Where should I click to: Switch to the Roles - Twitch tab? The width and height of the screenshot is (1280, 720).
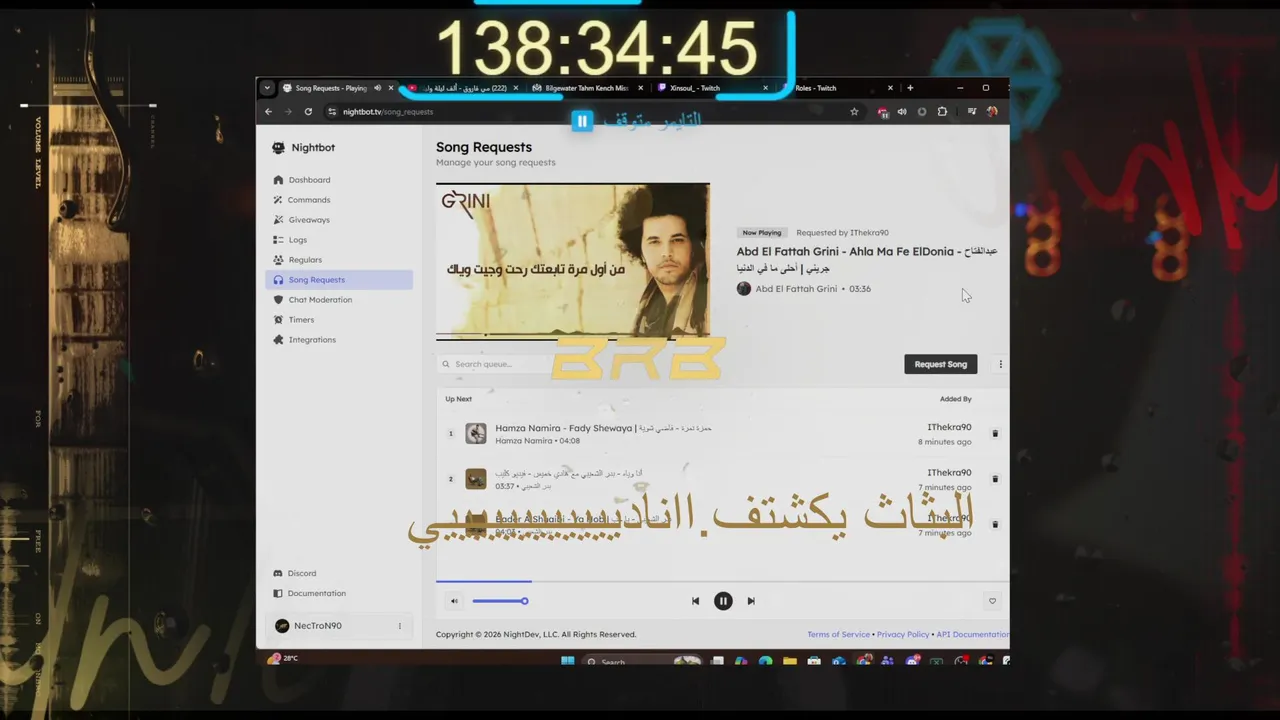[837, 88]
